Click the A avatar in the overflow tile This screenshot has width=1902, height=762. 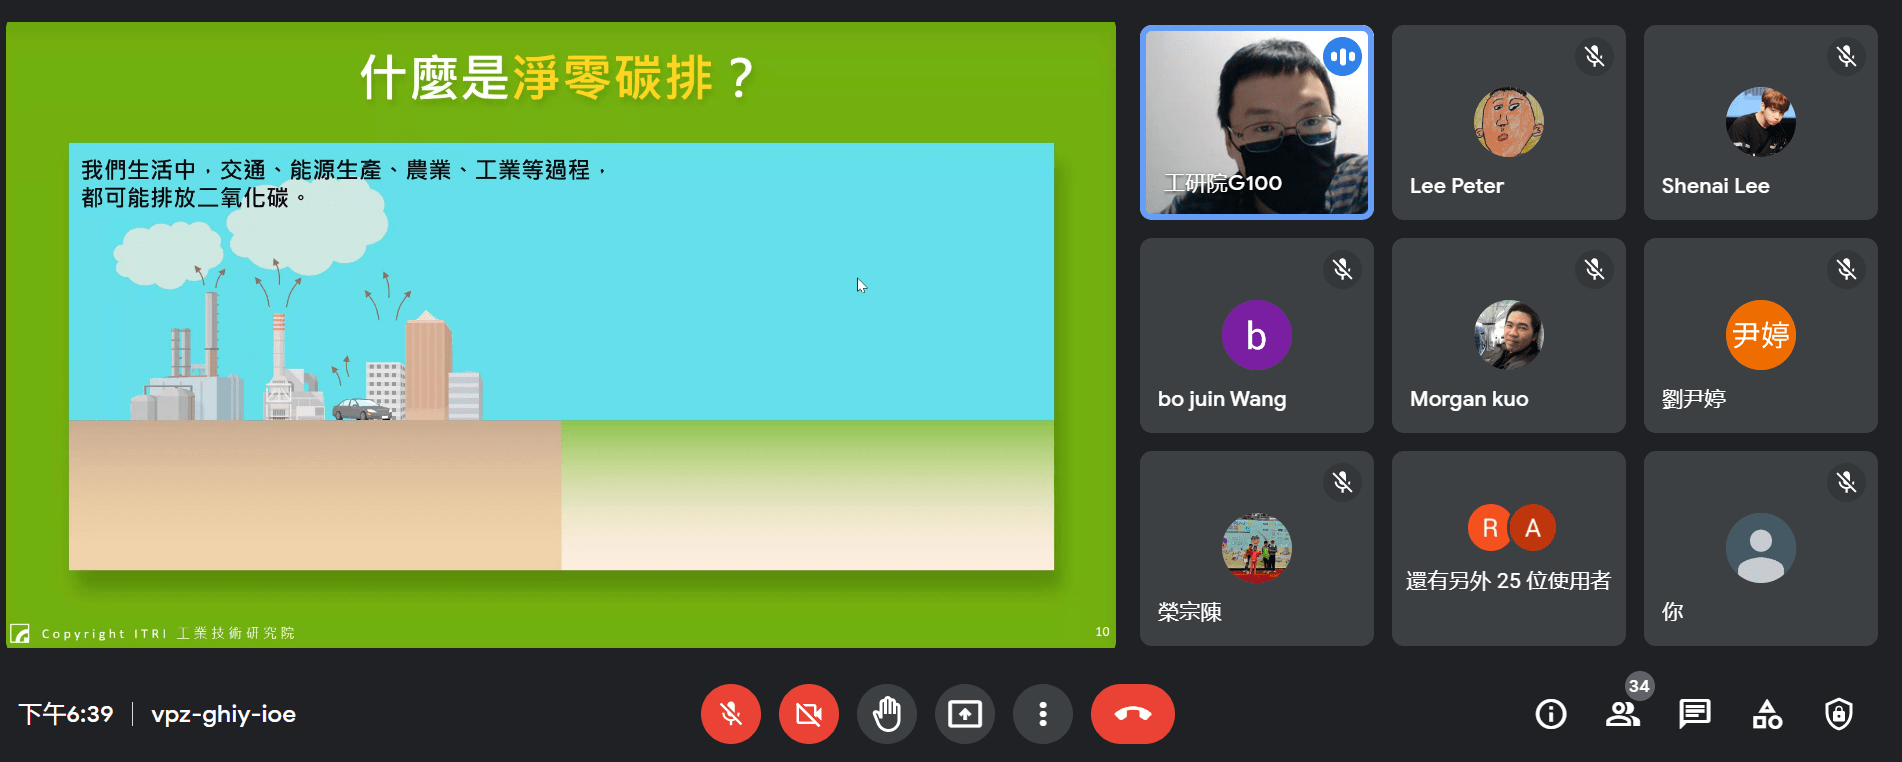coord(1533,528)
